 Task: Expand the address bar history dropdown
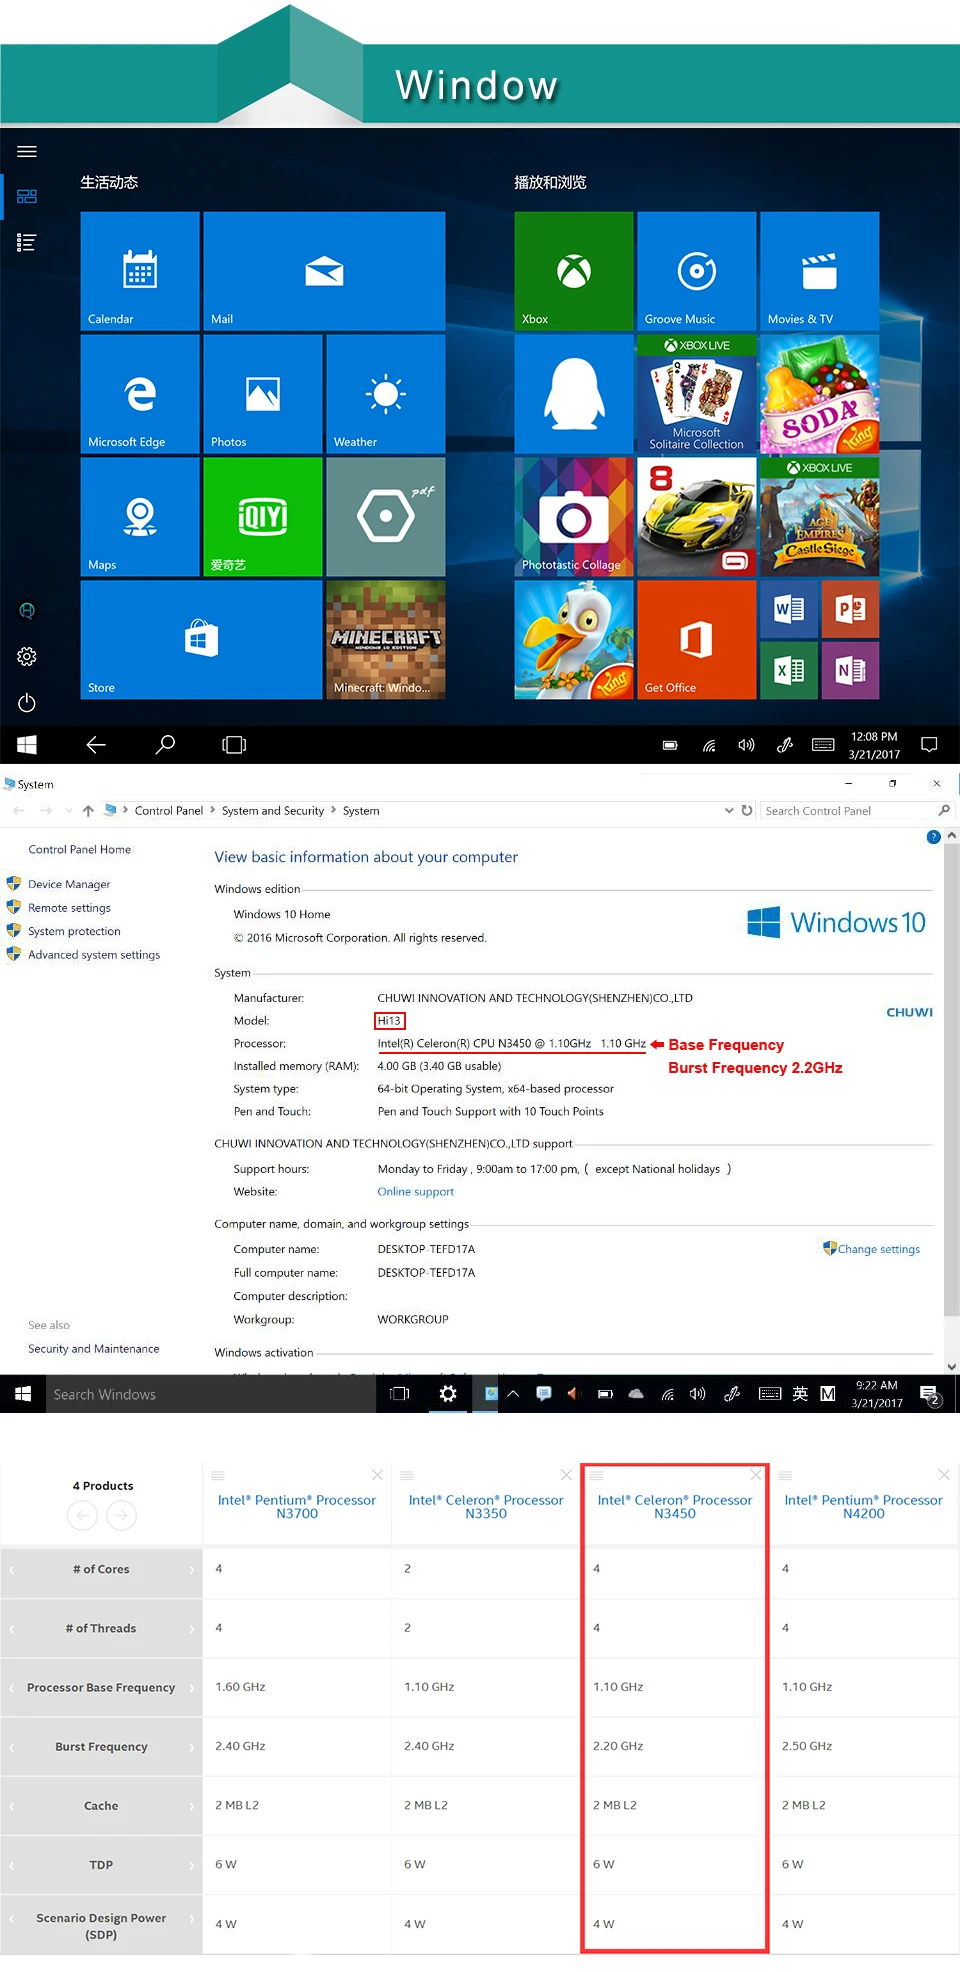pos(729,811)
